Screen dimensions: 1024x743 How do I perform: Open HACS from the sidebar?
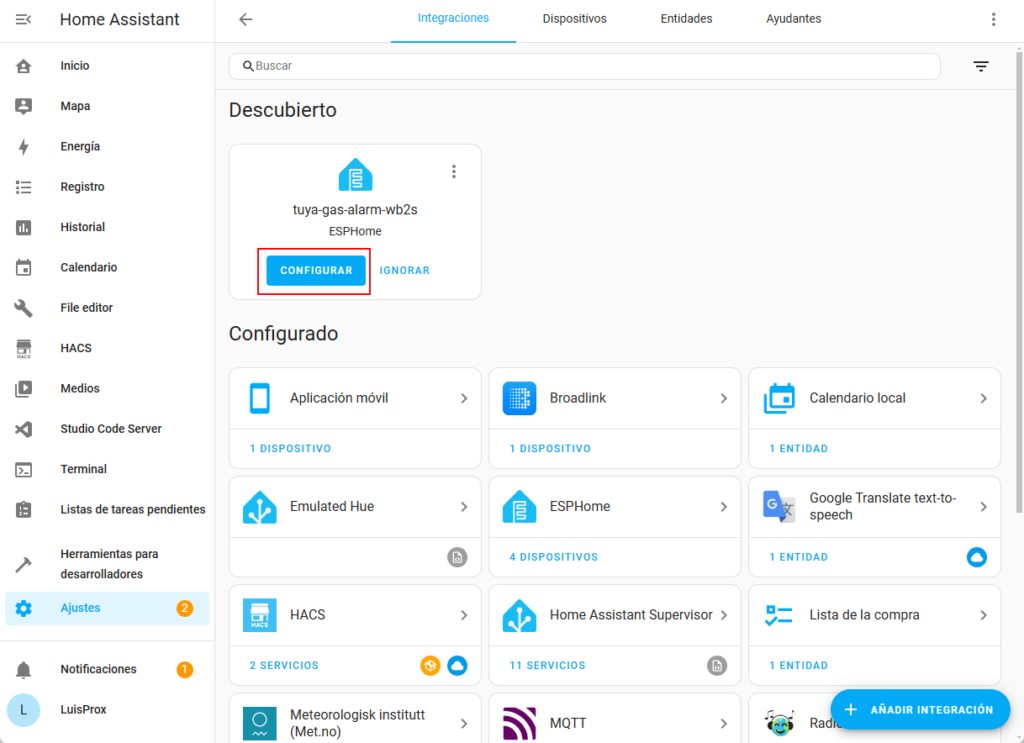point(76,348)
